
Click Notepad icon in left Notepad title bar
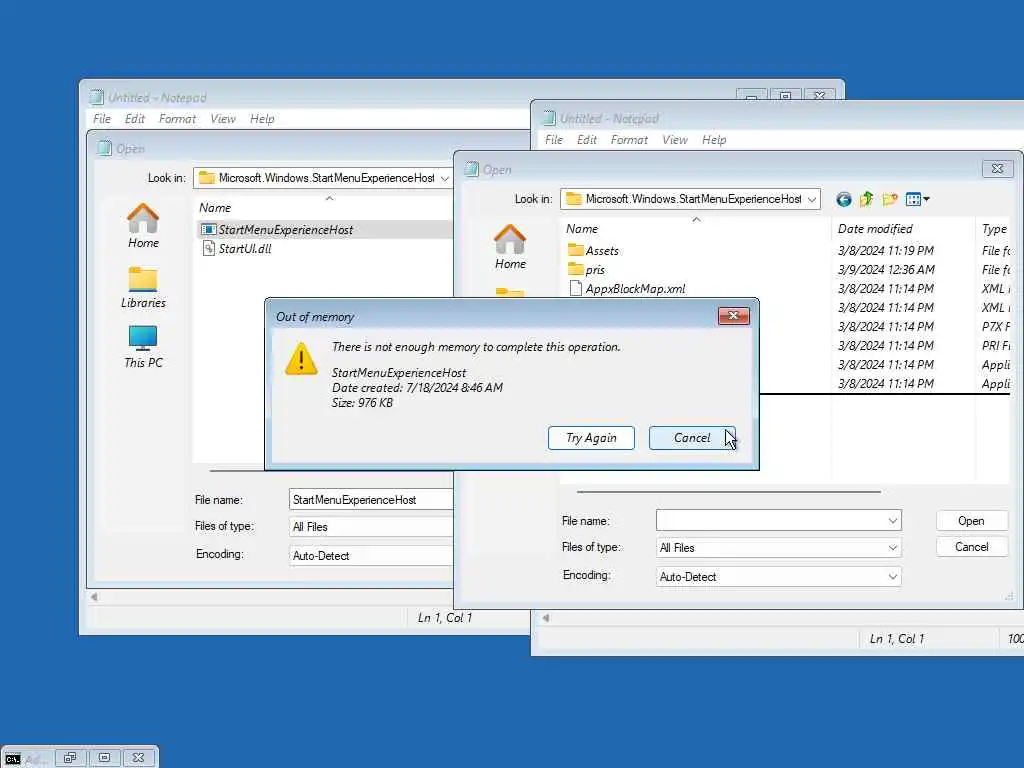point(96,97)
